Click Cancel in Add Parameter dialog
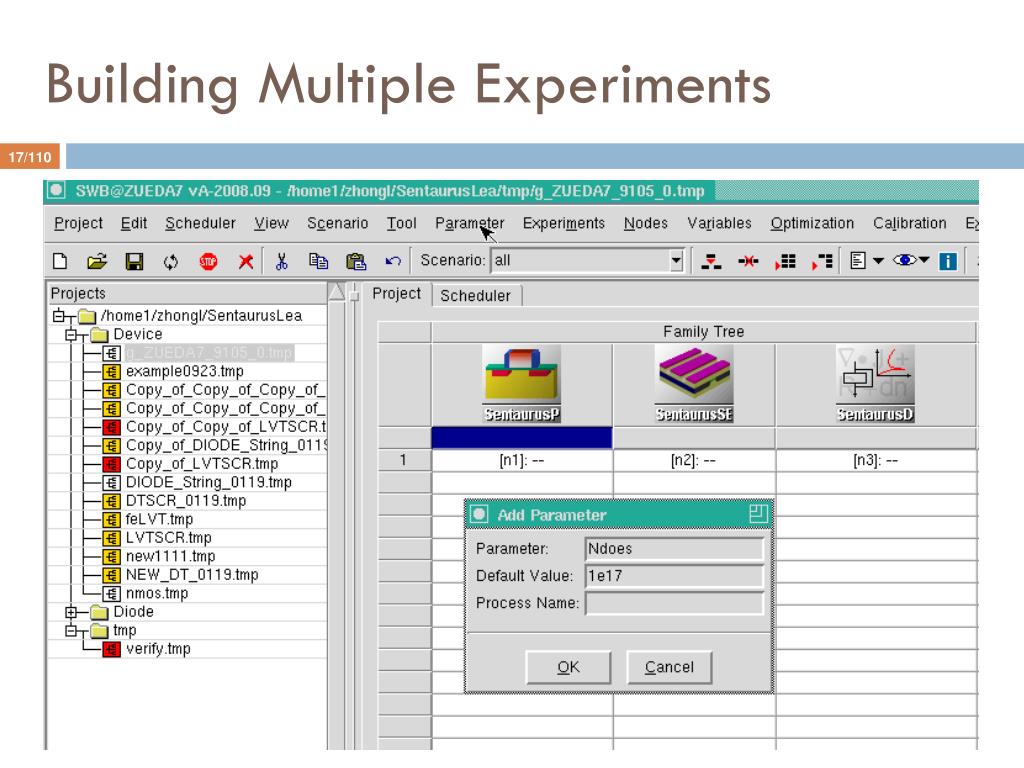Image resolution: width=1024 pixels, height=768 pixels. click(x=669, y=667)
